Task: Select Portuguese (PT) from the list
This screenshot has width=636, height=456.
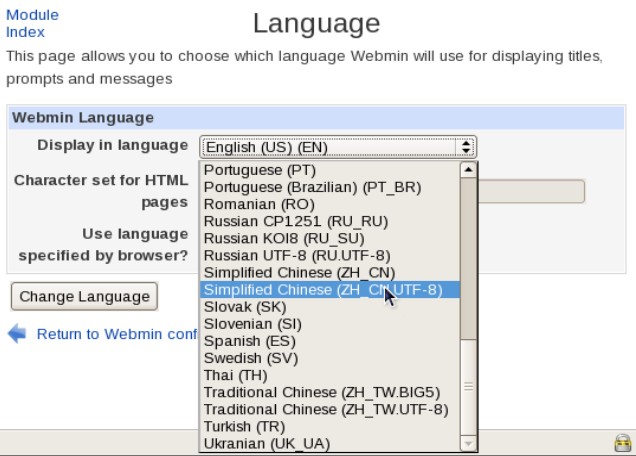Action: (330, 170)
